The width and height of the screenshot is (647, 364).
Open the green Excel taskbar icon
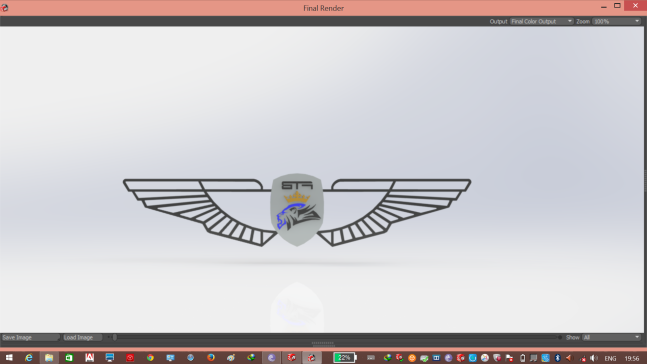click(69, 358)
